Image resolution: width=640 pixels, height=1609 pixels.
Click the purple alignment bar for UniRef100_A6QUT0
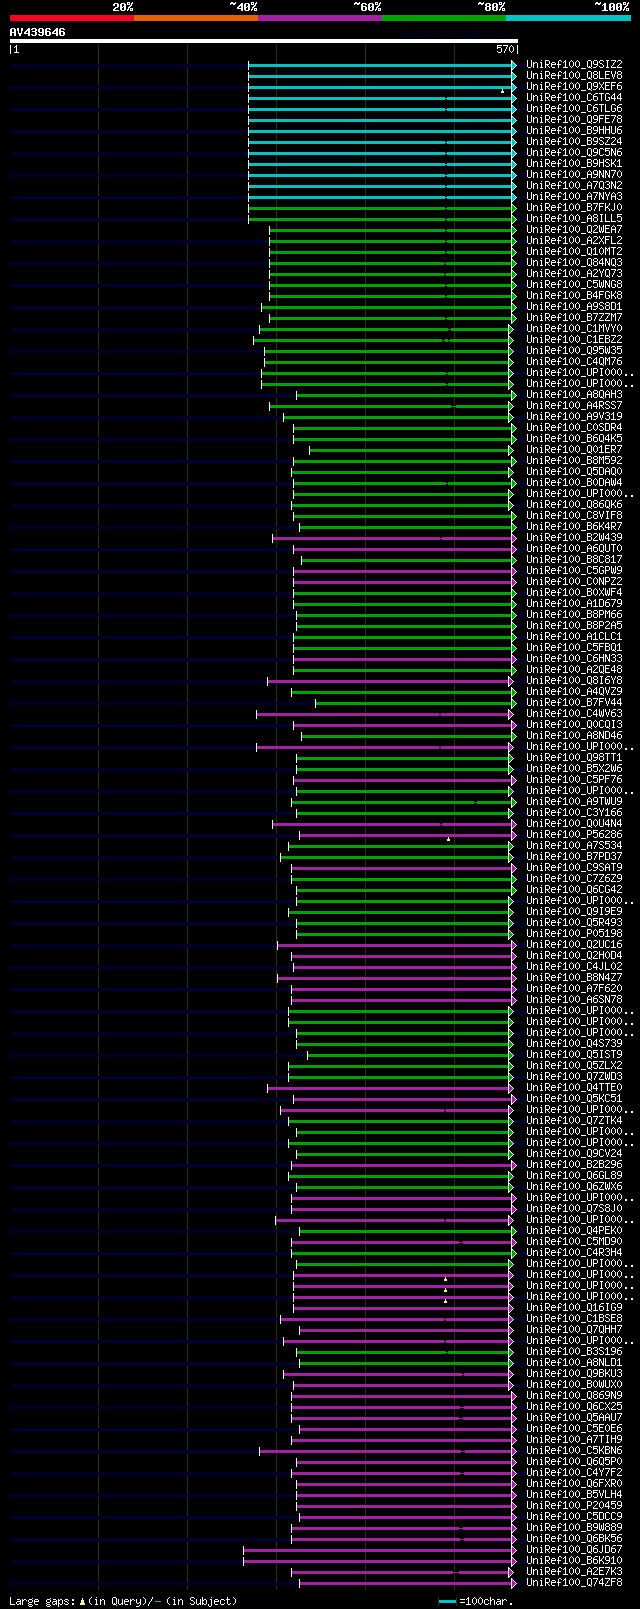pyautogui.click(x=405, y=549)
